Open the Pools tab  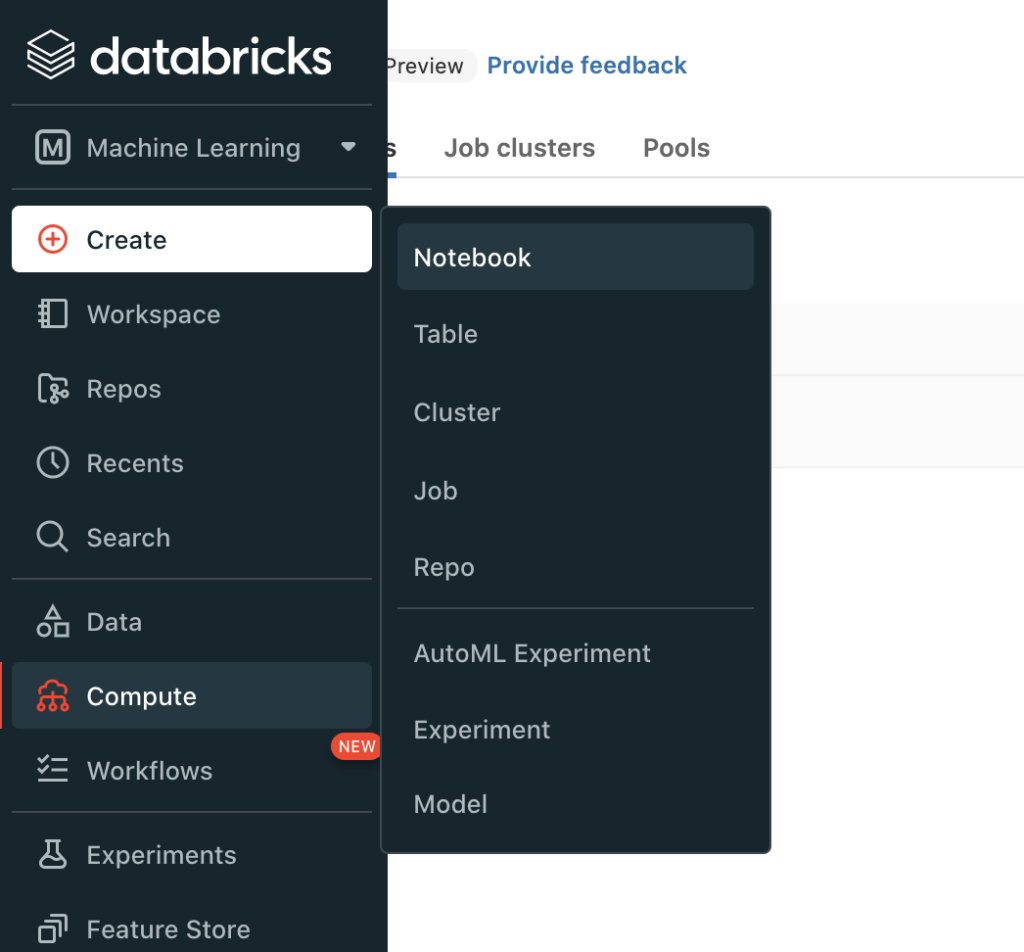(x=676, y=148)
